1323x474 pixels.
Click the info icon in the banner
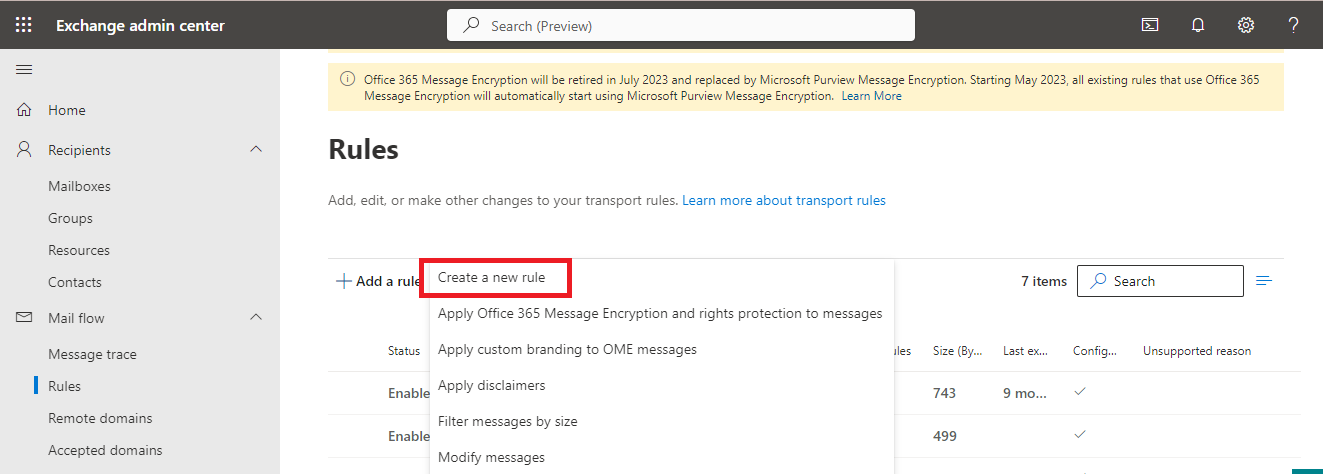[347, 79]
